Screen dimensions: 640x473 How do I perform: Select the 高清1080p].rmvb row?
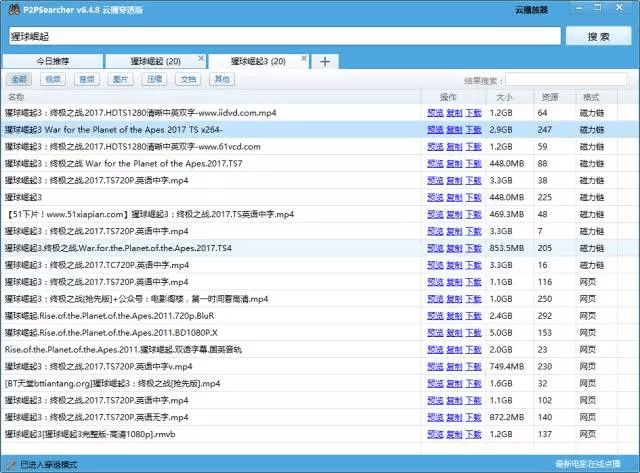(320, 435)
